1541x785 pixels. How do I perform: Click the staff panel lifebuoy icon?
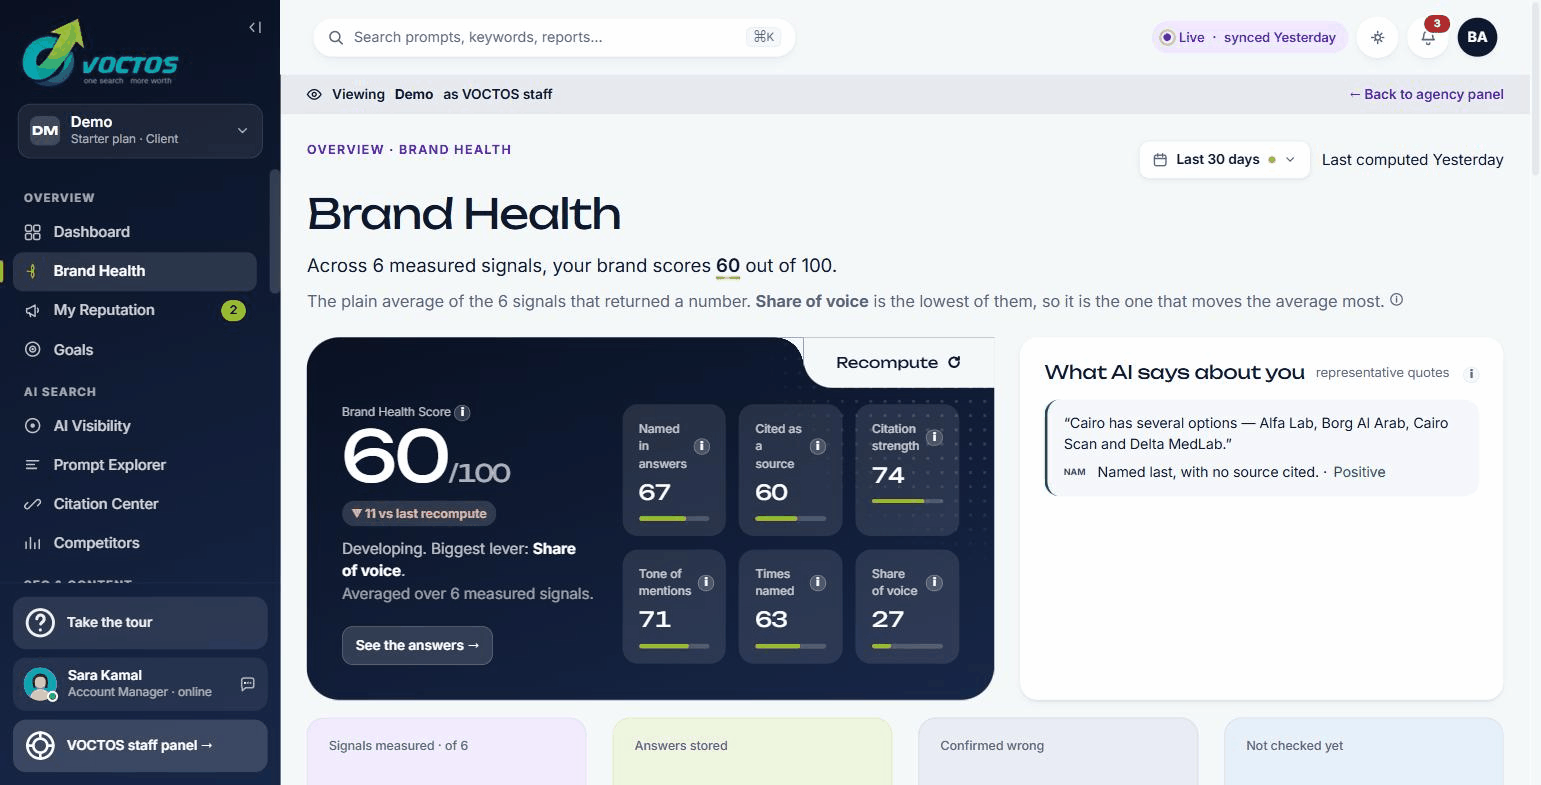pyautogui.click(x=40, y=745)
